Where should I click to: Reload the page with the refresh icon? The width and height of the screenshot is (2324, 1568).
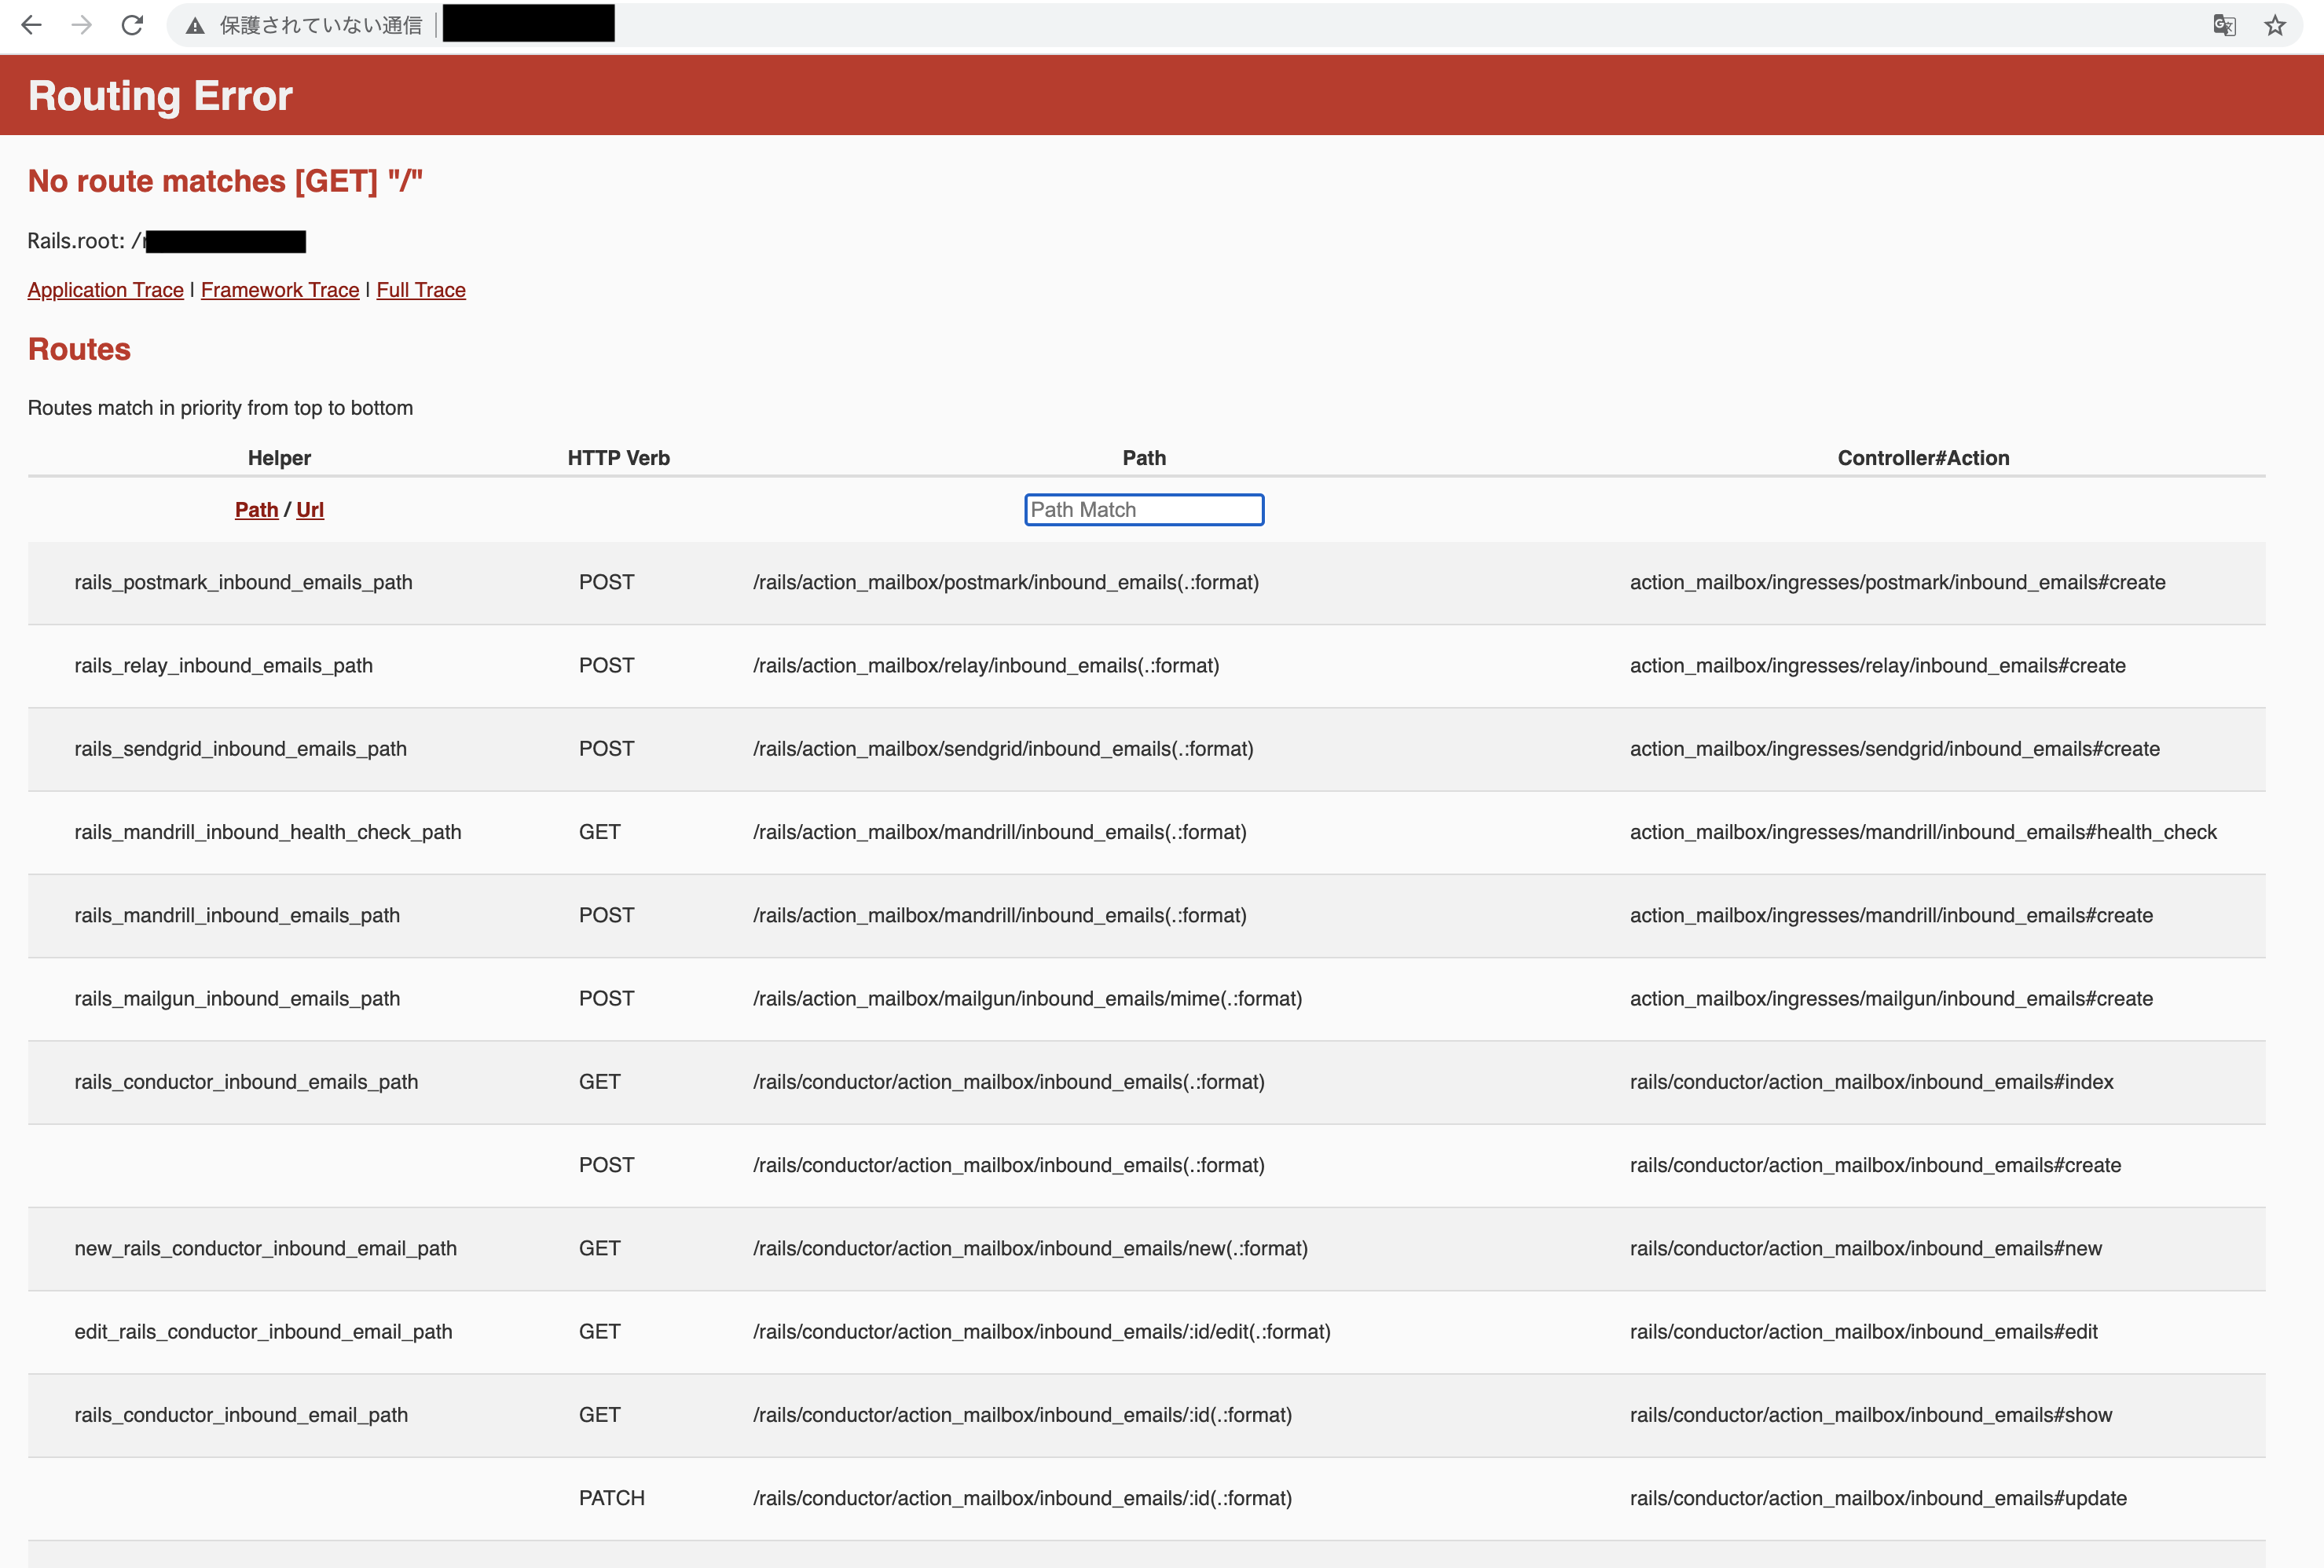[x=132, y=25]
